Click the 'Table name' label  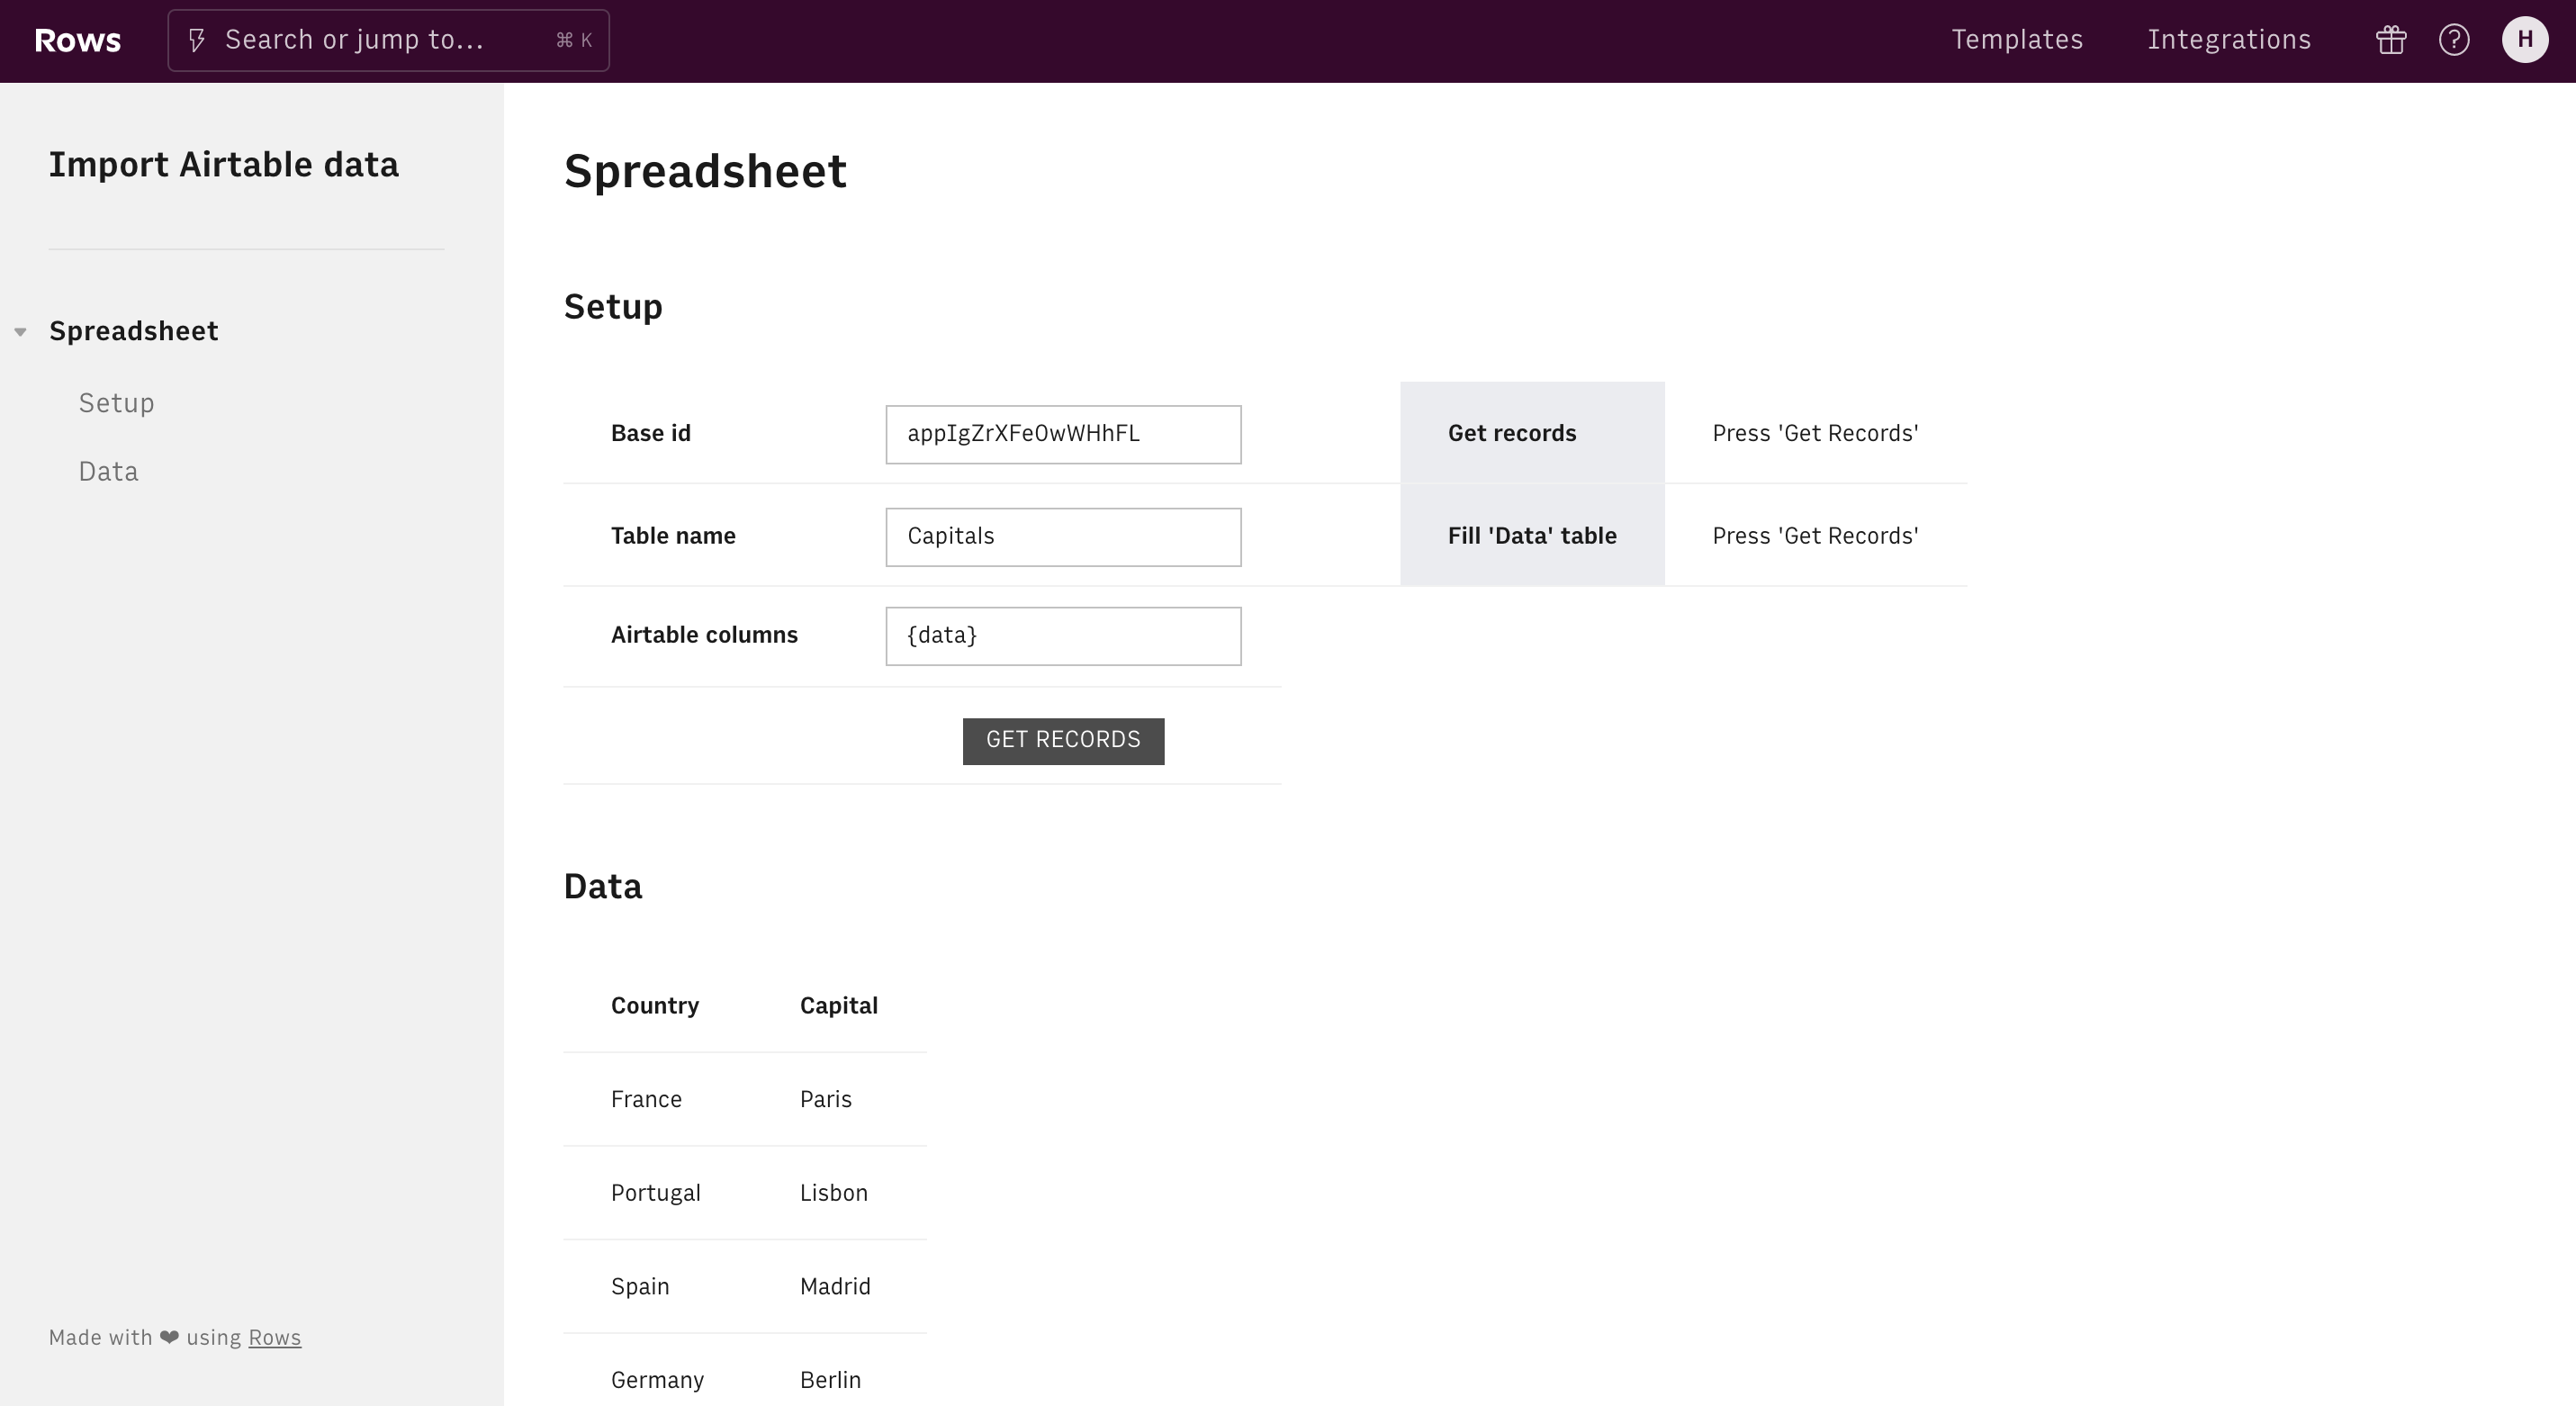[673, 536]
